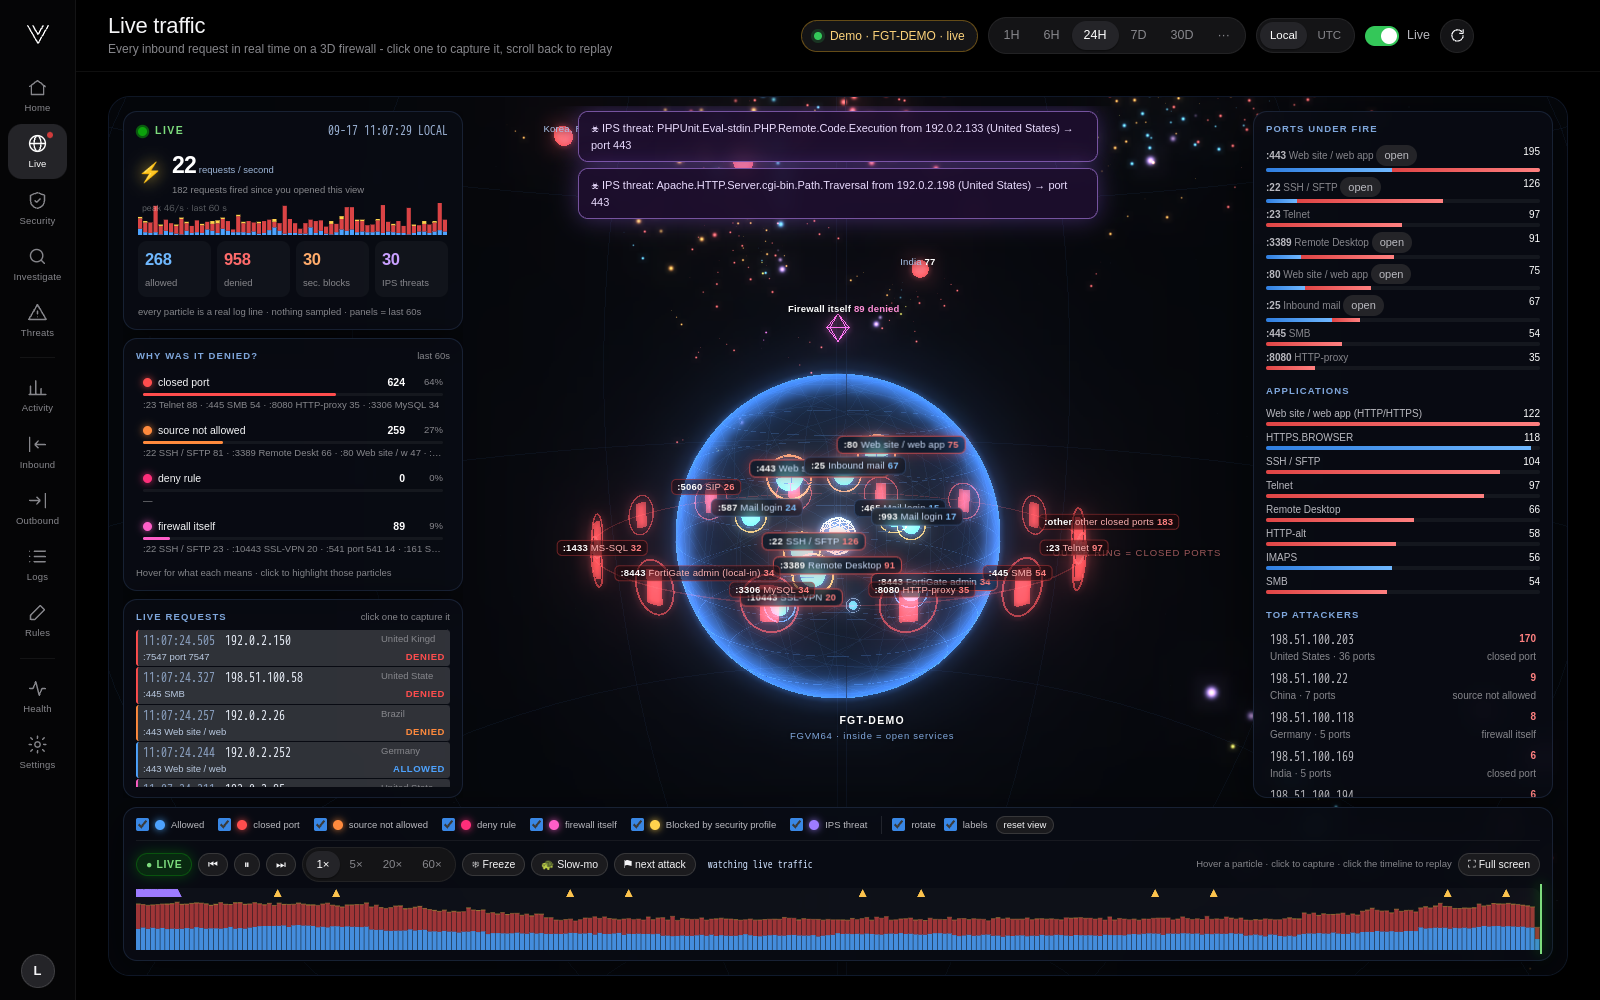Viewport: 1600px width, 1000px height.
Task: Switch timezone to UTC
Action: pyautogui.click(x=1329, y=35)
